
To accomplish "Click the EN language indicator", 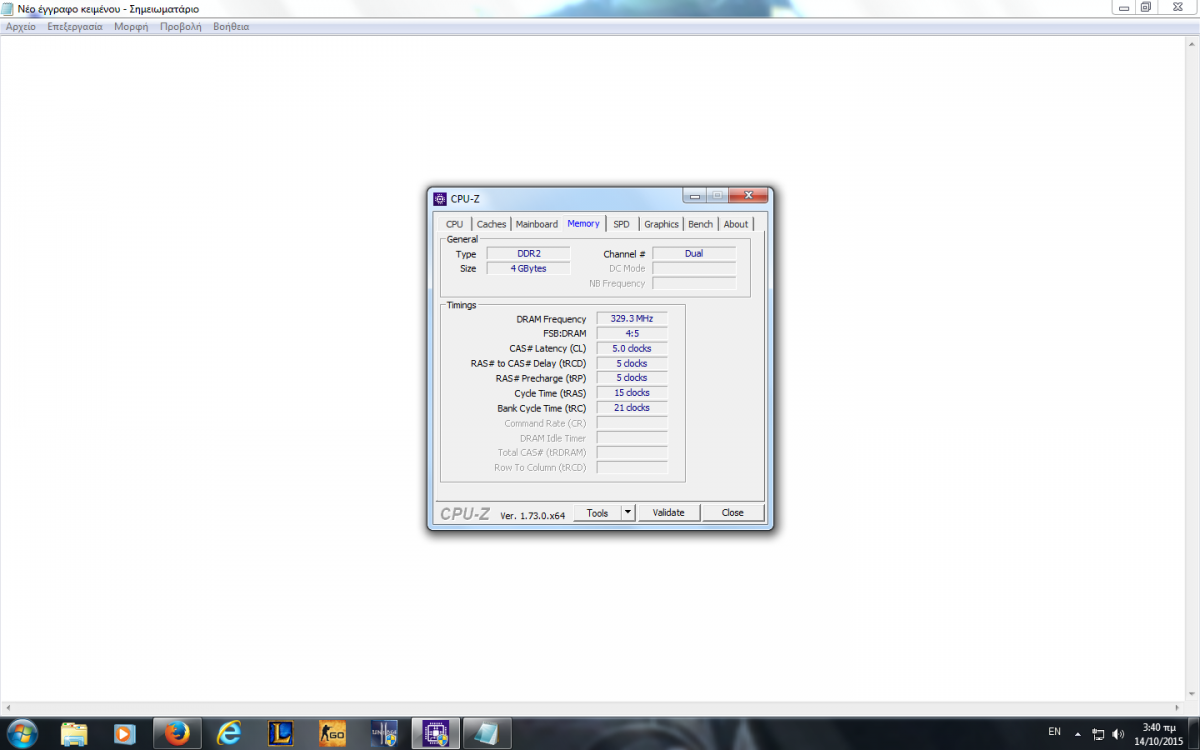I will 1054,732.
